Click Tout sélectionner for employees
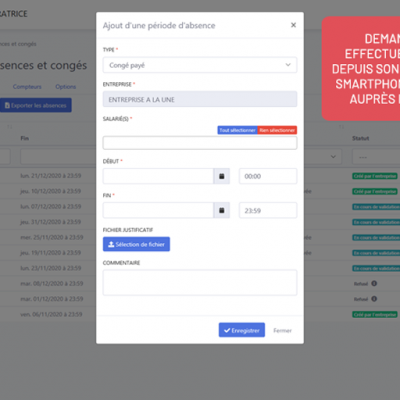 tap(237, 130)
